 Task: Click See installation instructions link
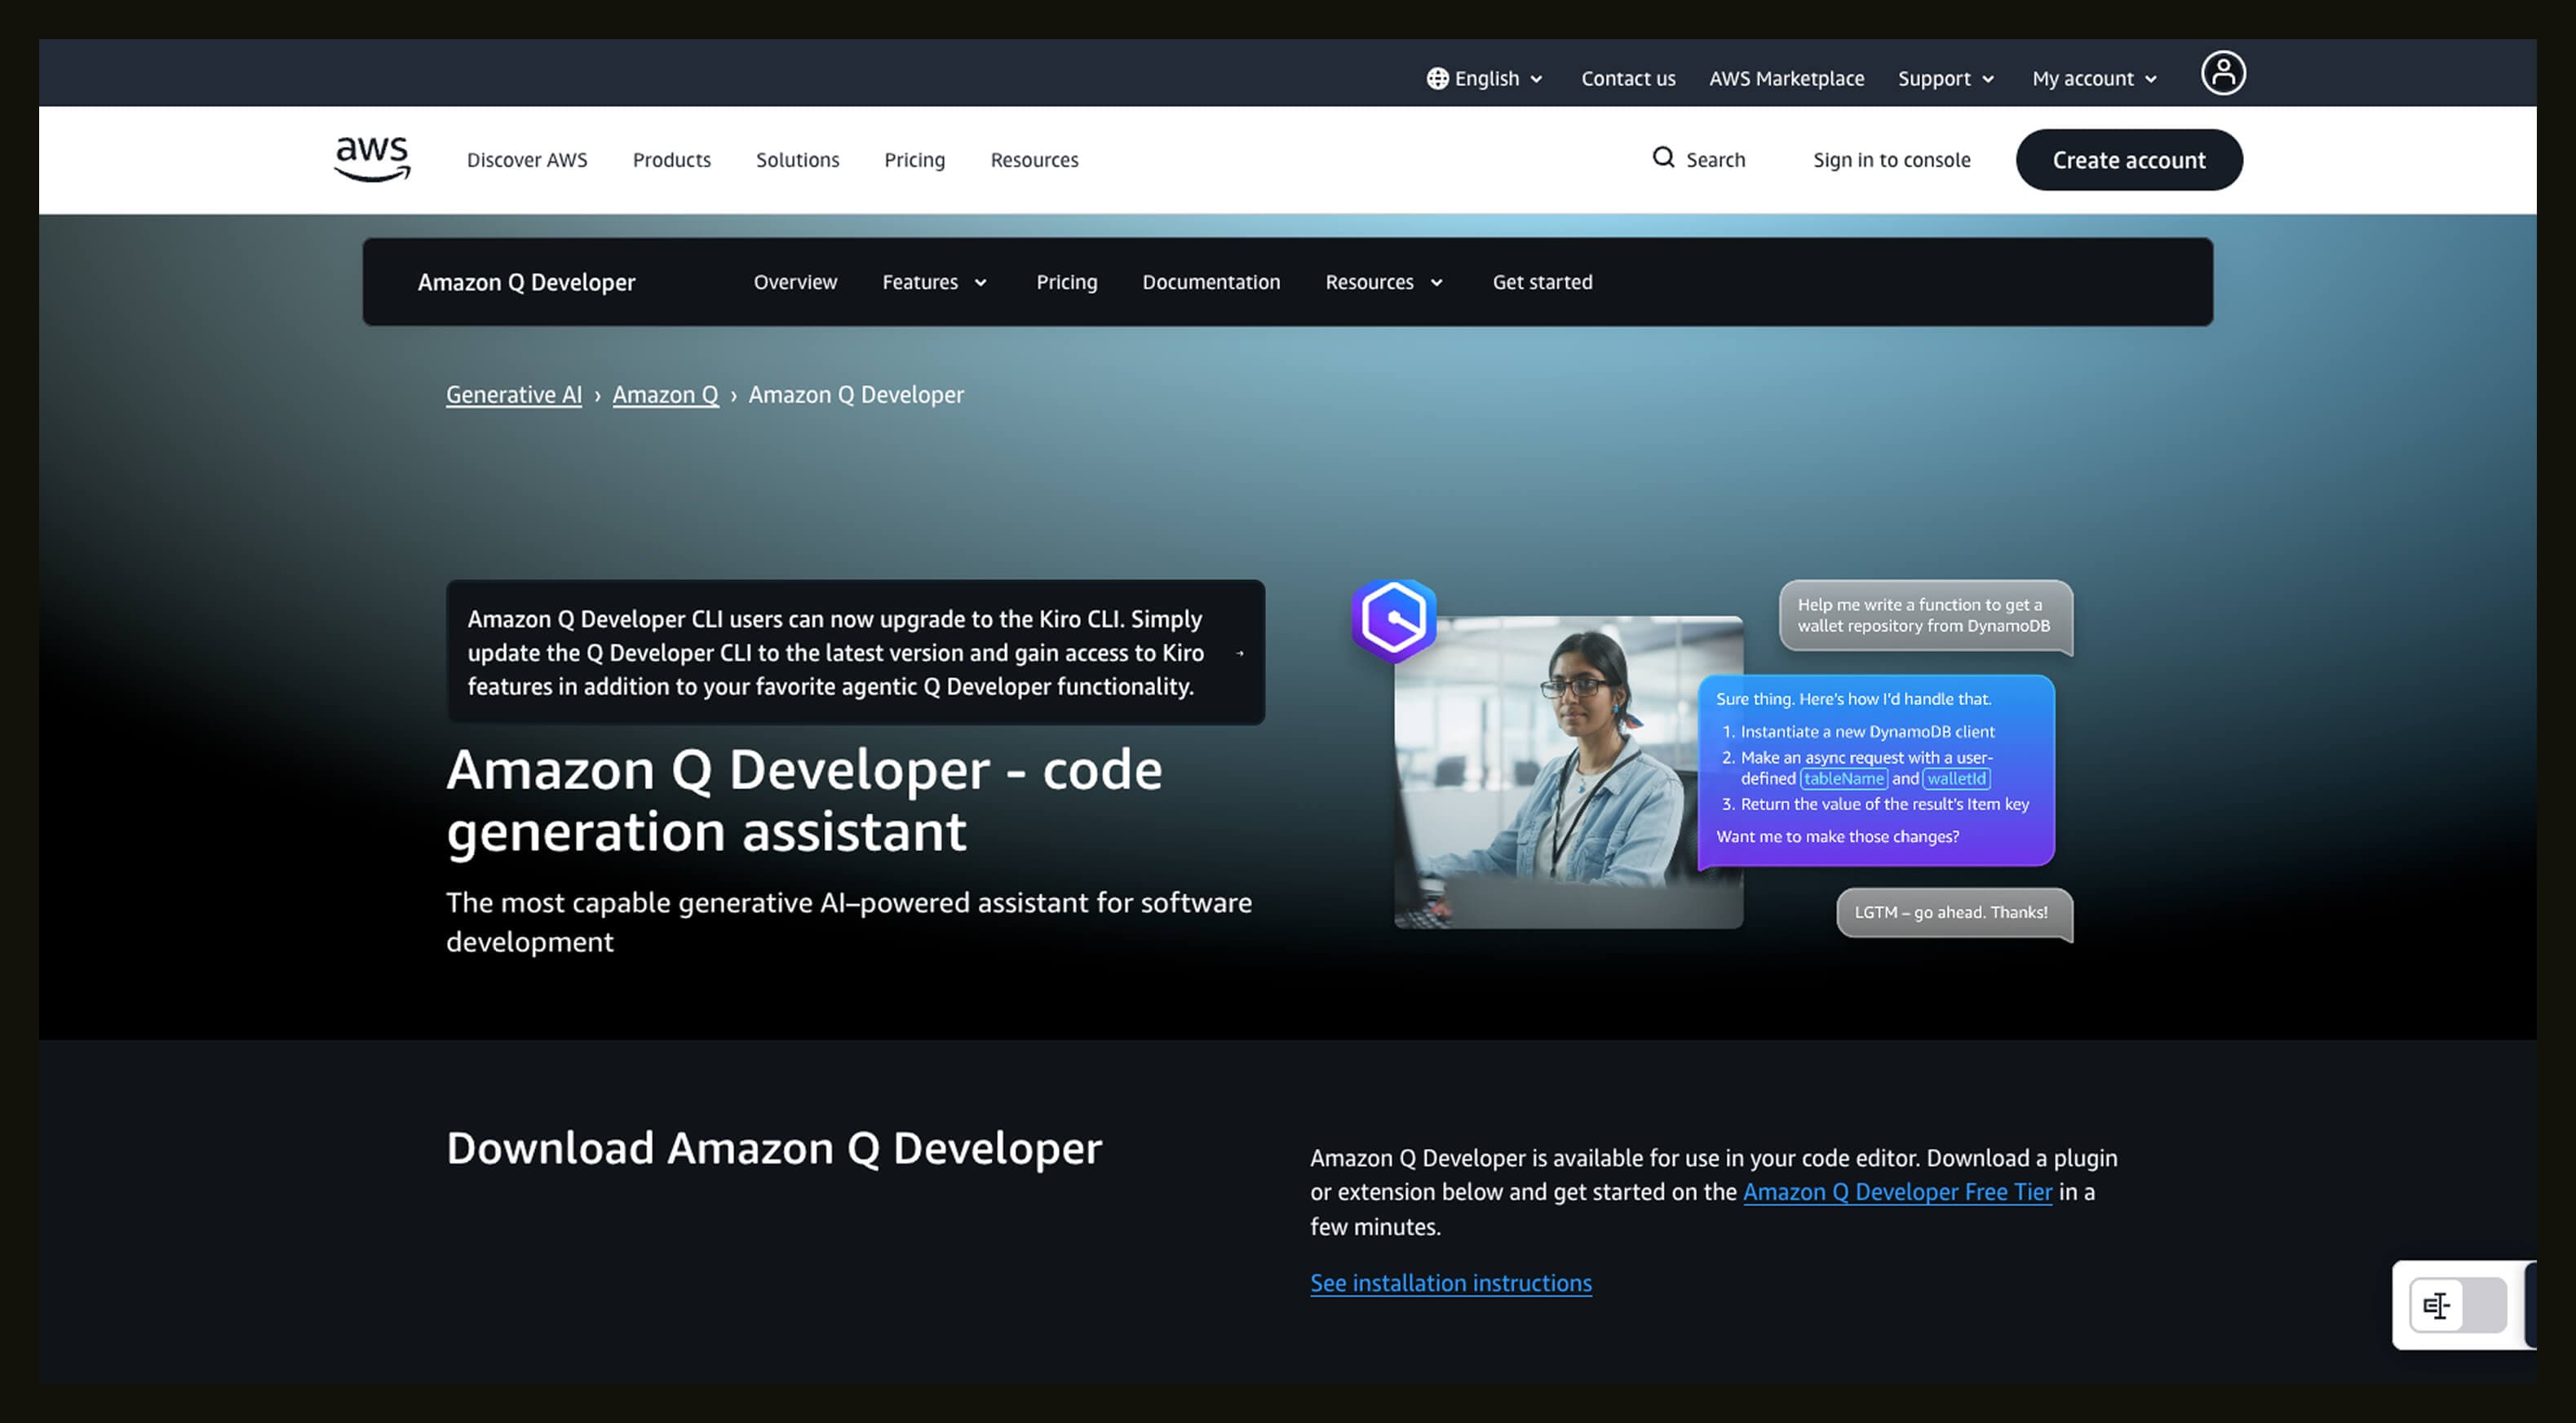[x=1450, y=1283]
